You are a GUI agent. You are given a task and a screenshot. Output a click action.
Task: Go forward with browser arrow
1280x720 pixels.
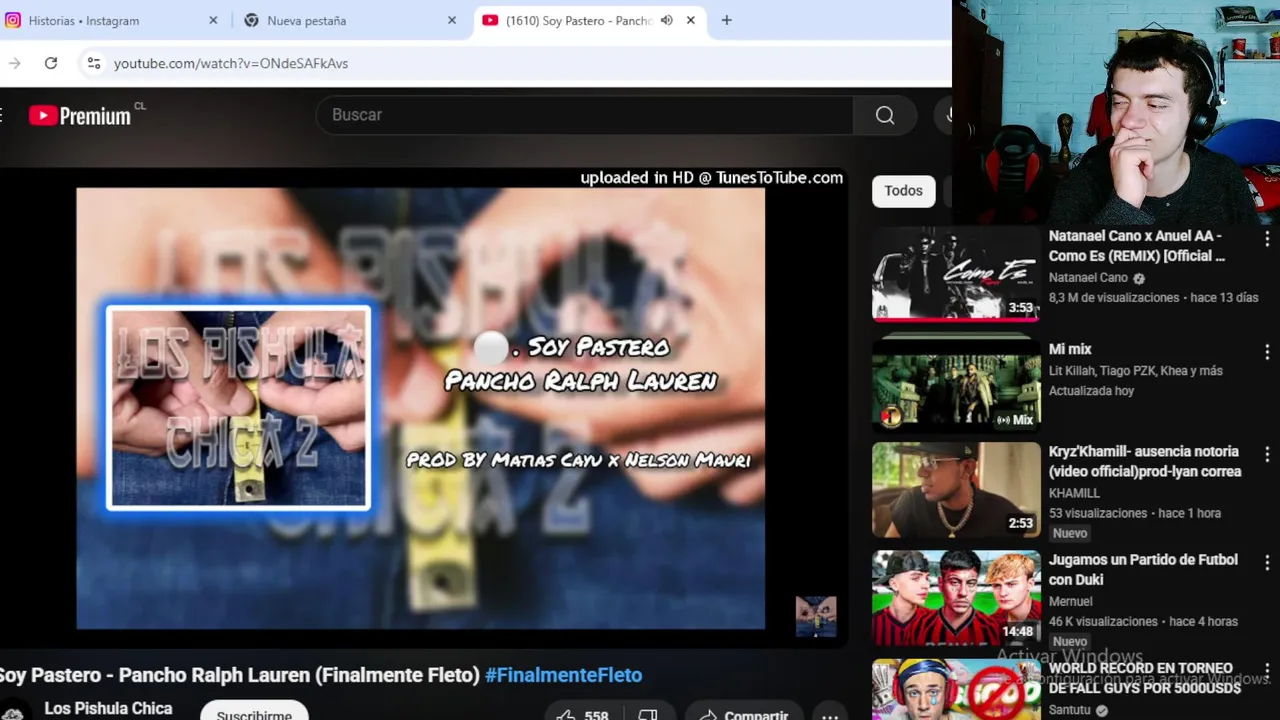[x=14, y=63]
